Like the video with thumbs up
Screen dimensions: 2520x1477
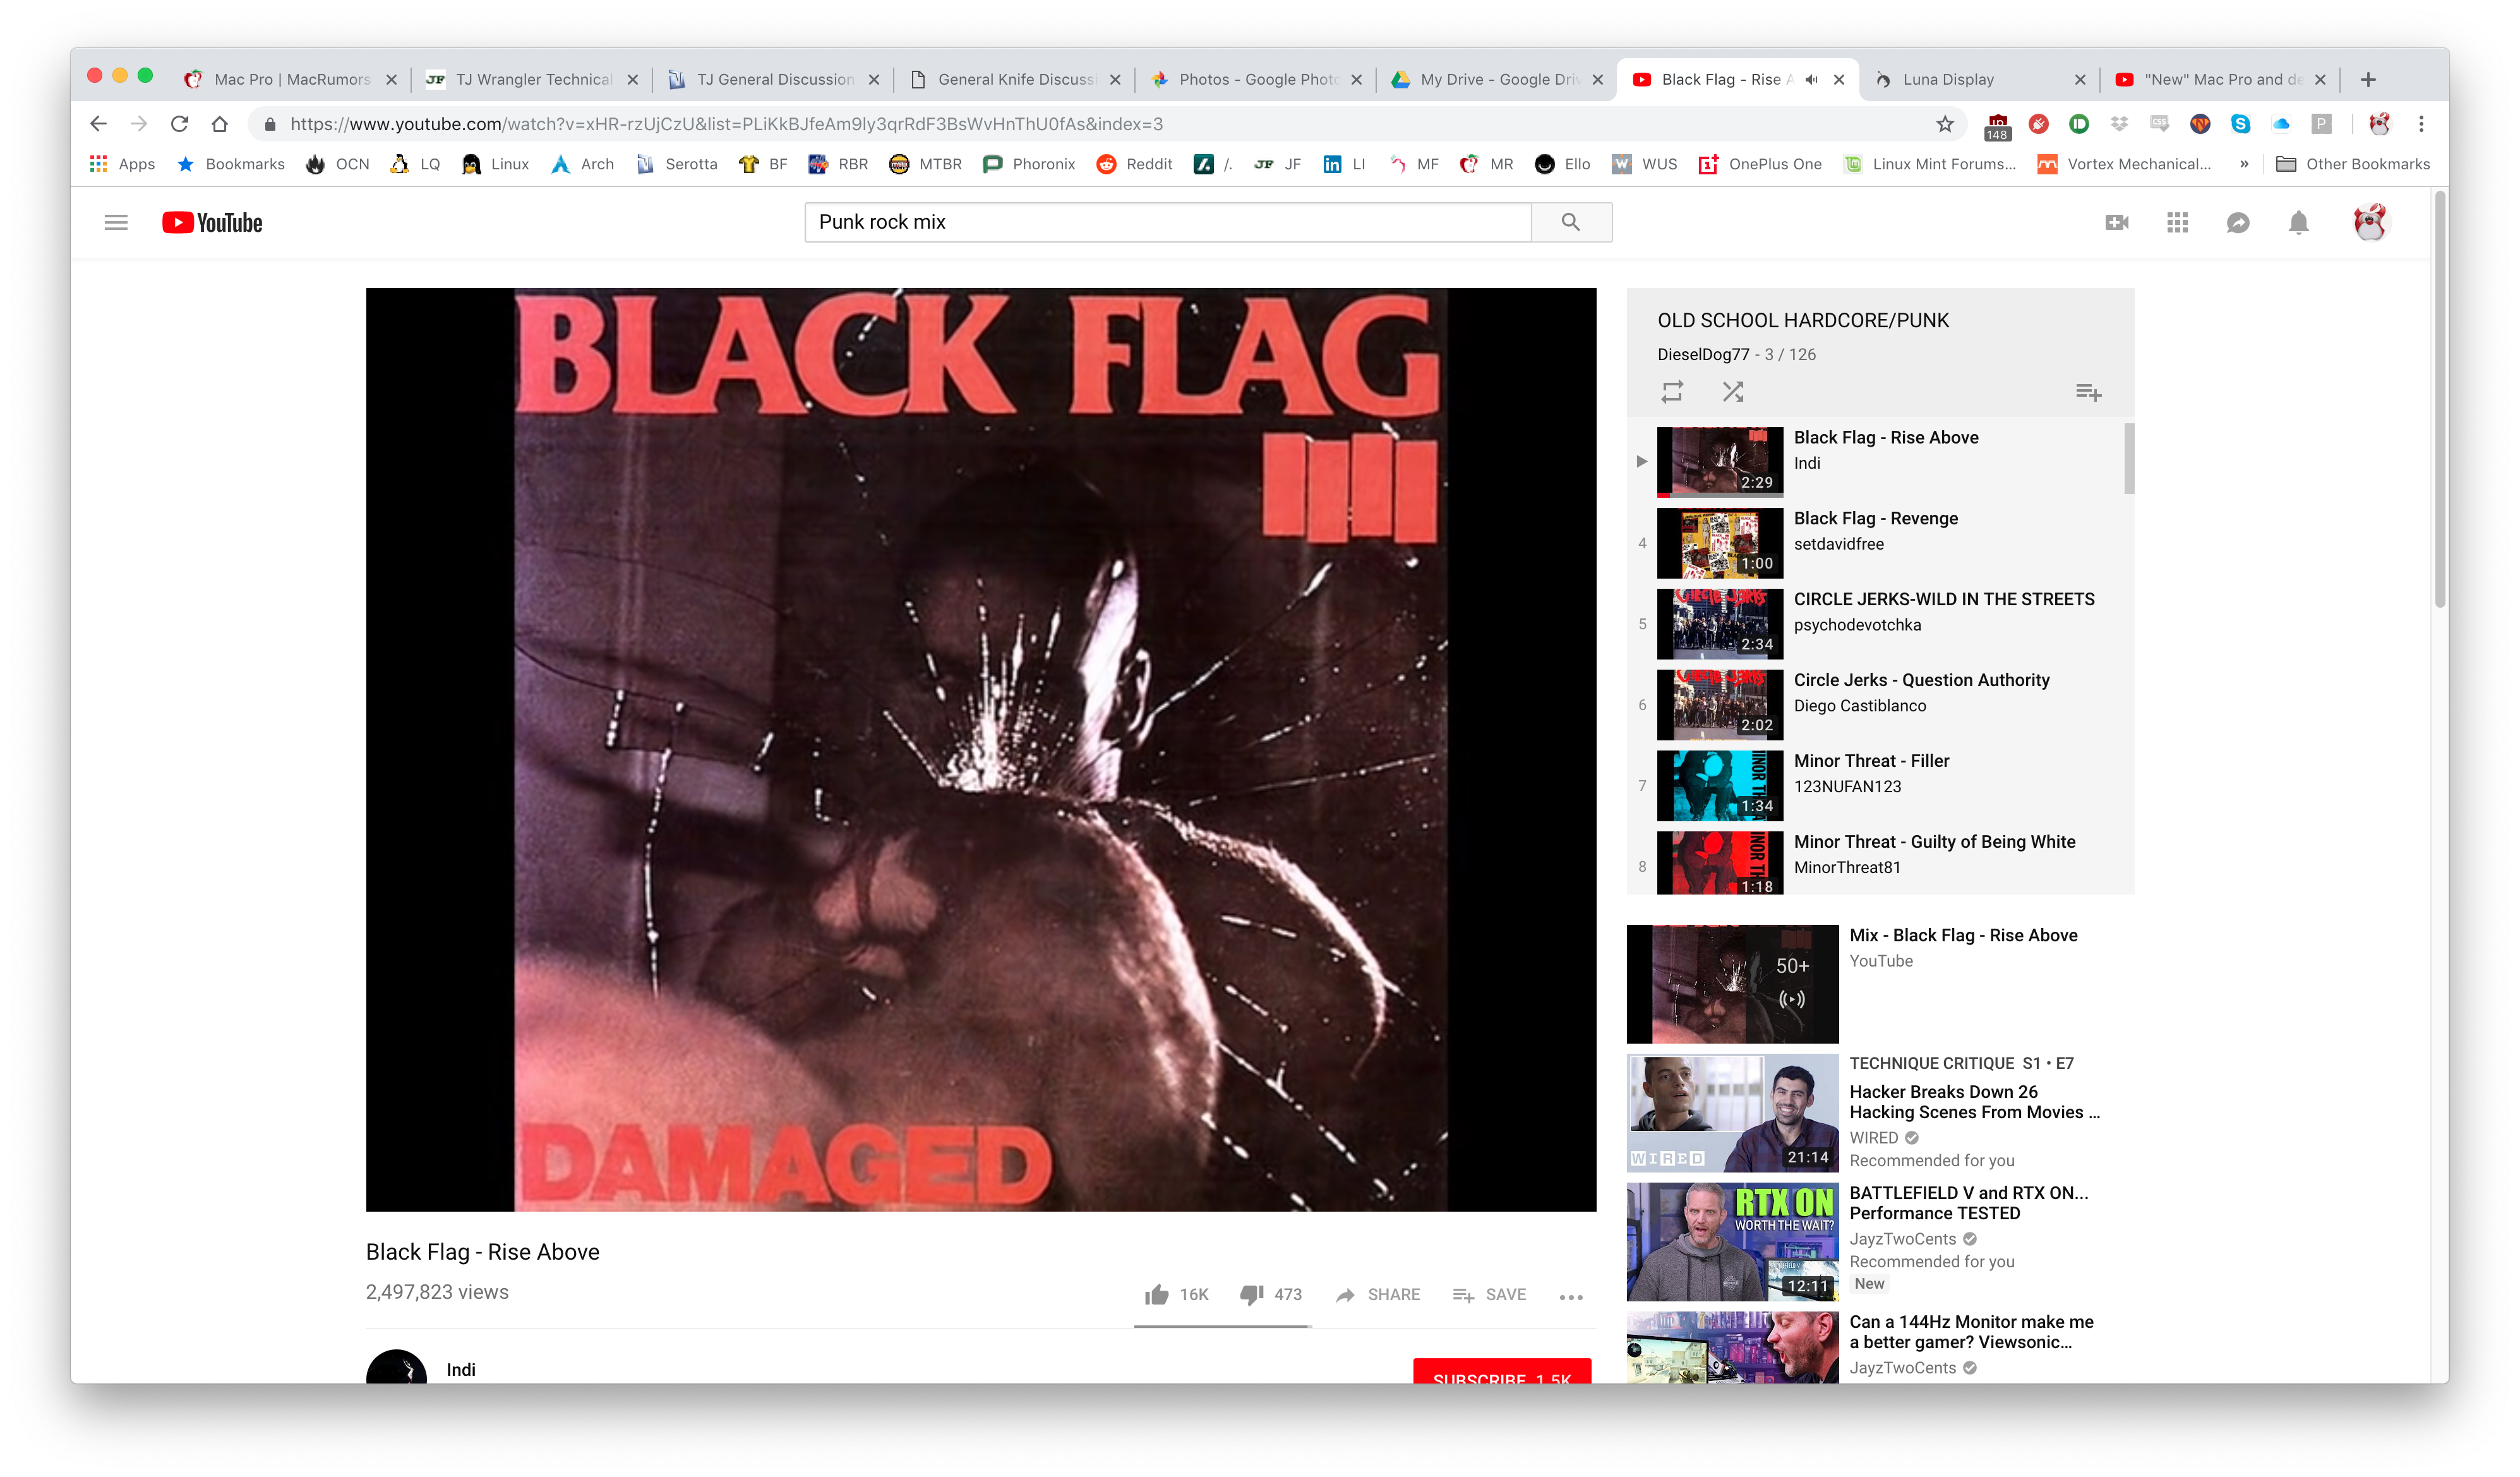[1176, 1295]
